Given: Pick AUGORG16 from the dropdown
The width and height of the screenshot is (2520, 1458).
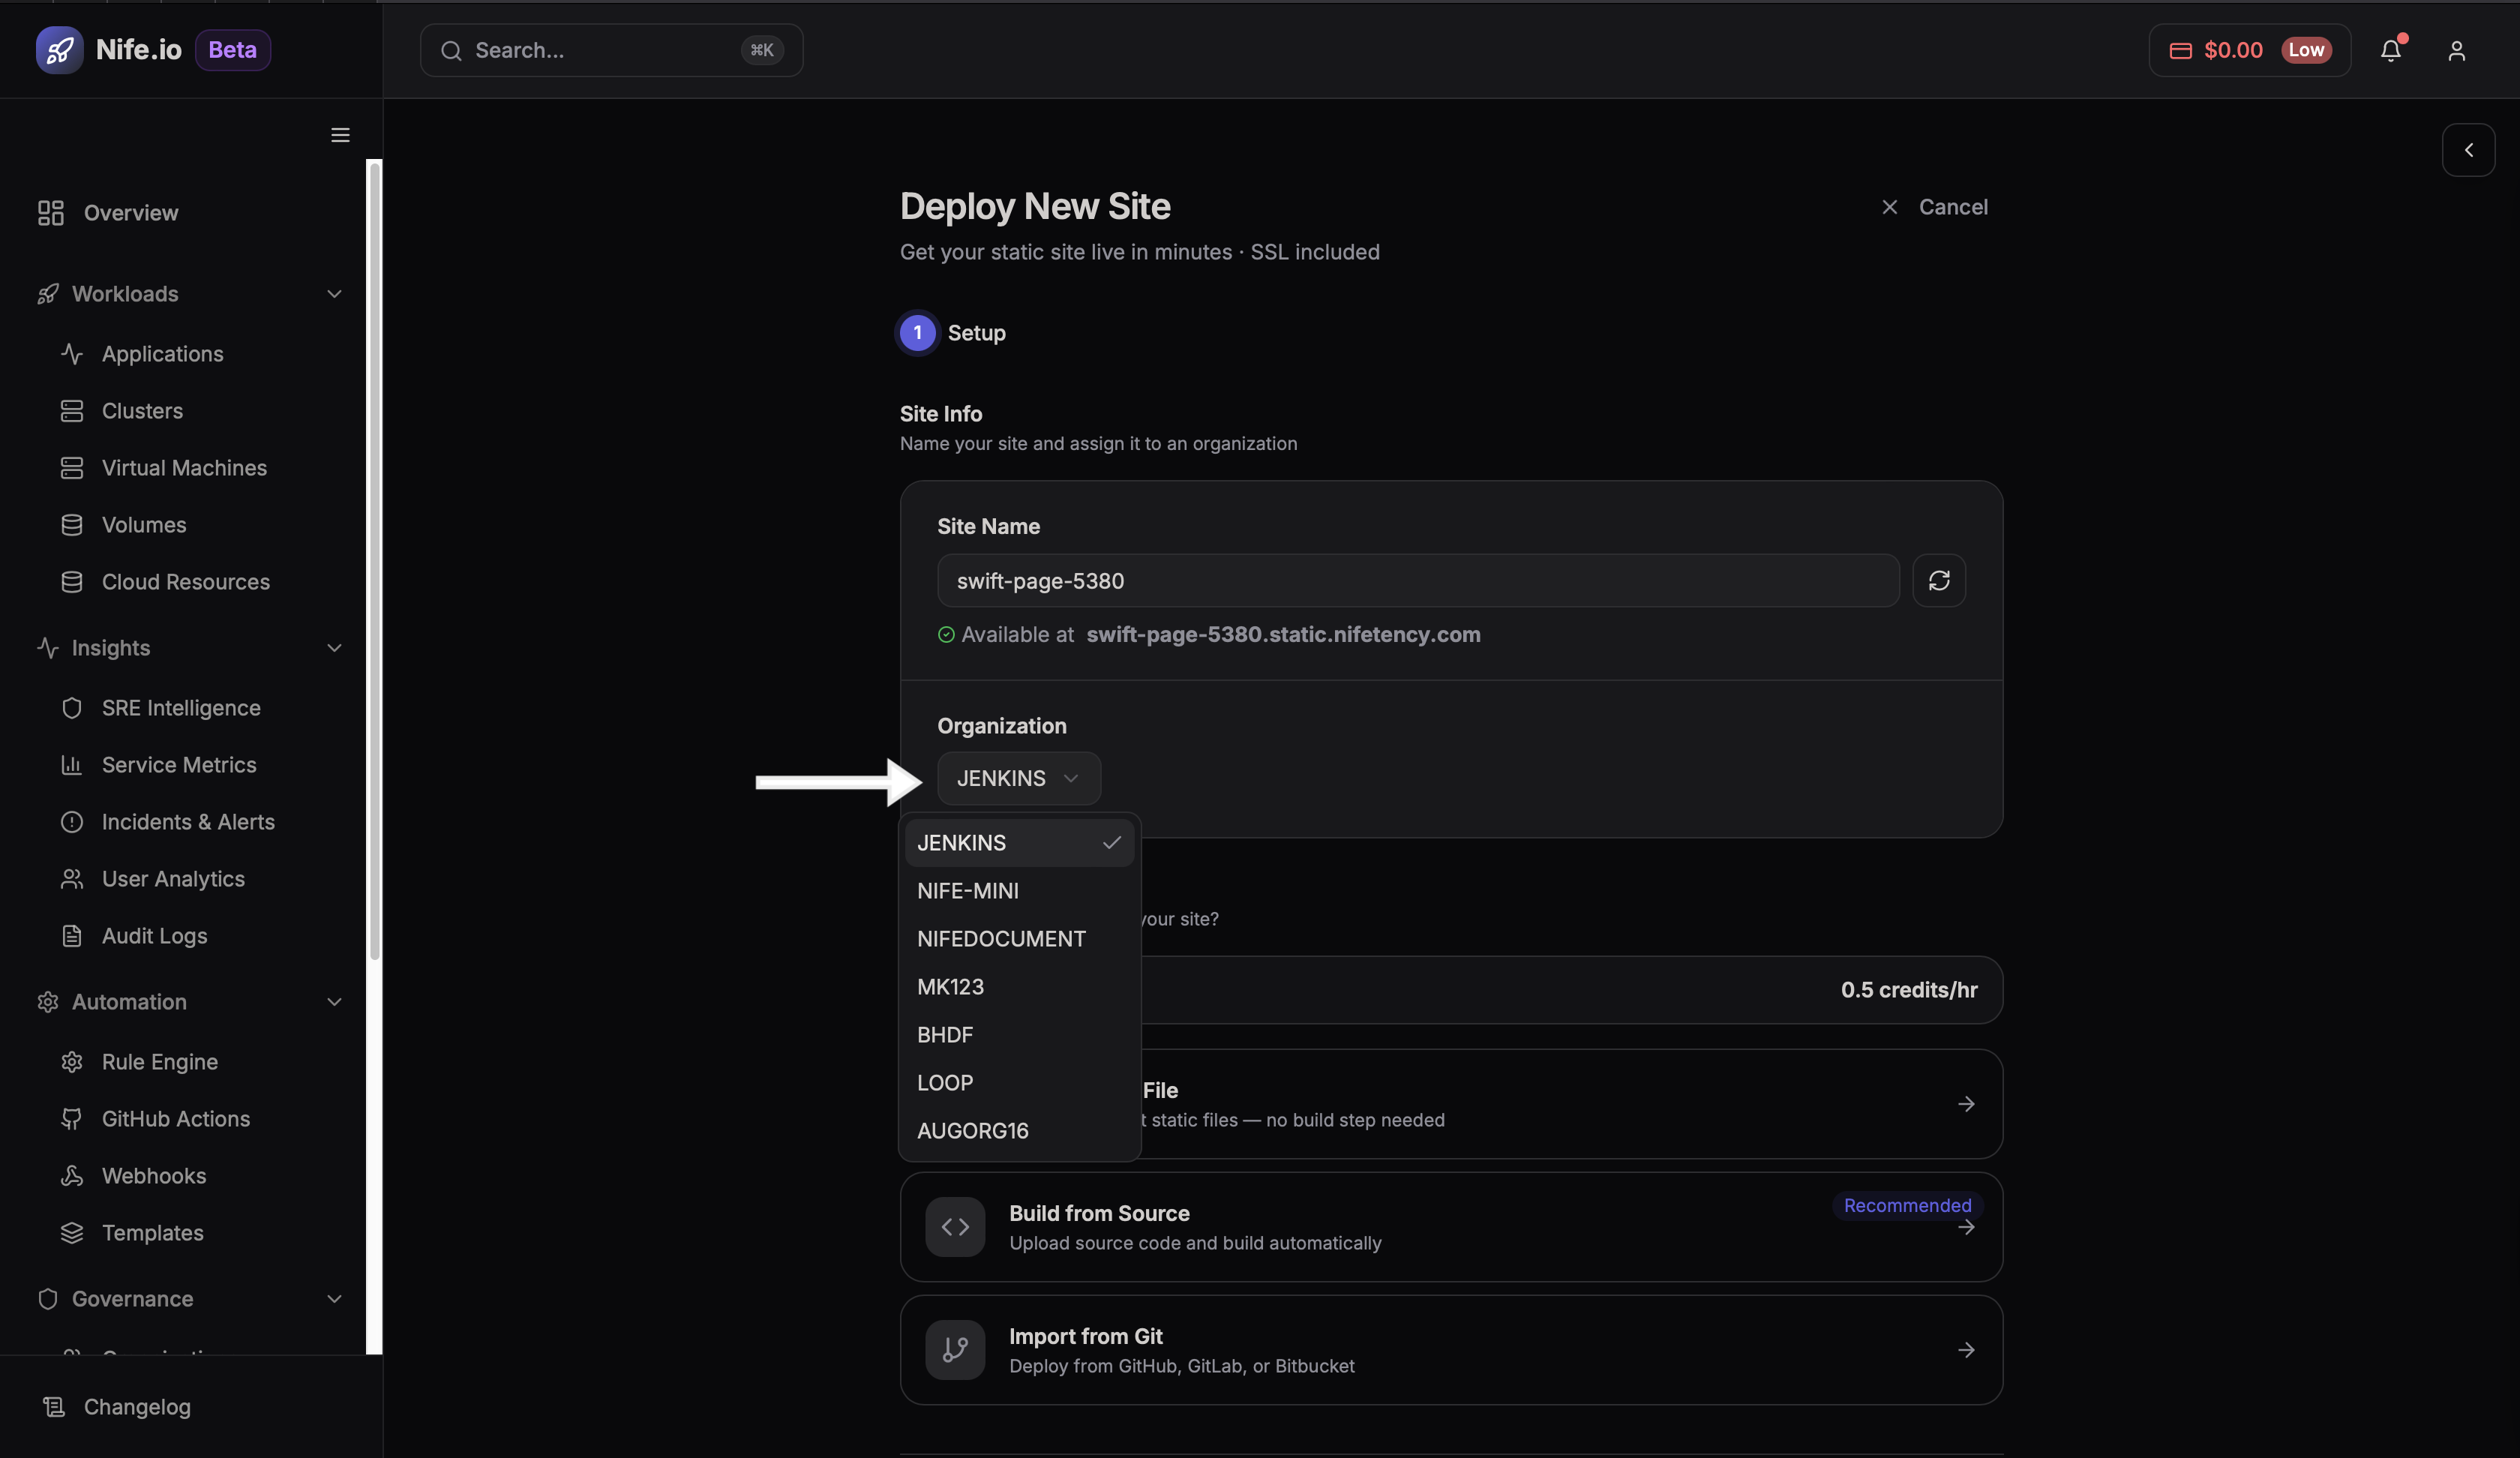Looking at the screenshot, I should pos(972,1130).
